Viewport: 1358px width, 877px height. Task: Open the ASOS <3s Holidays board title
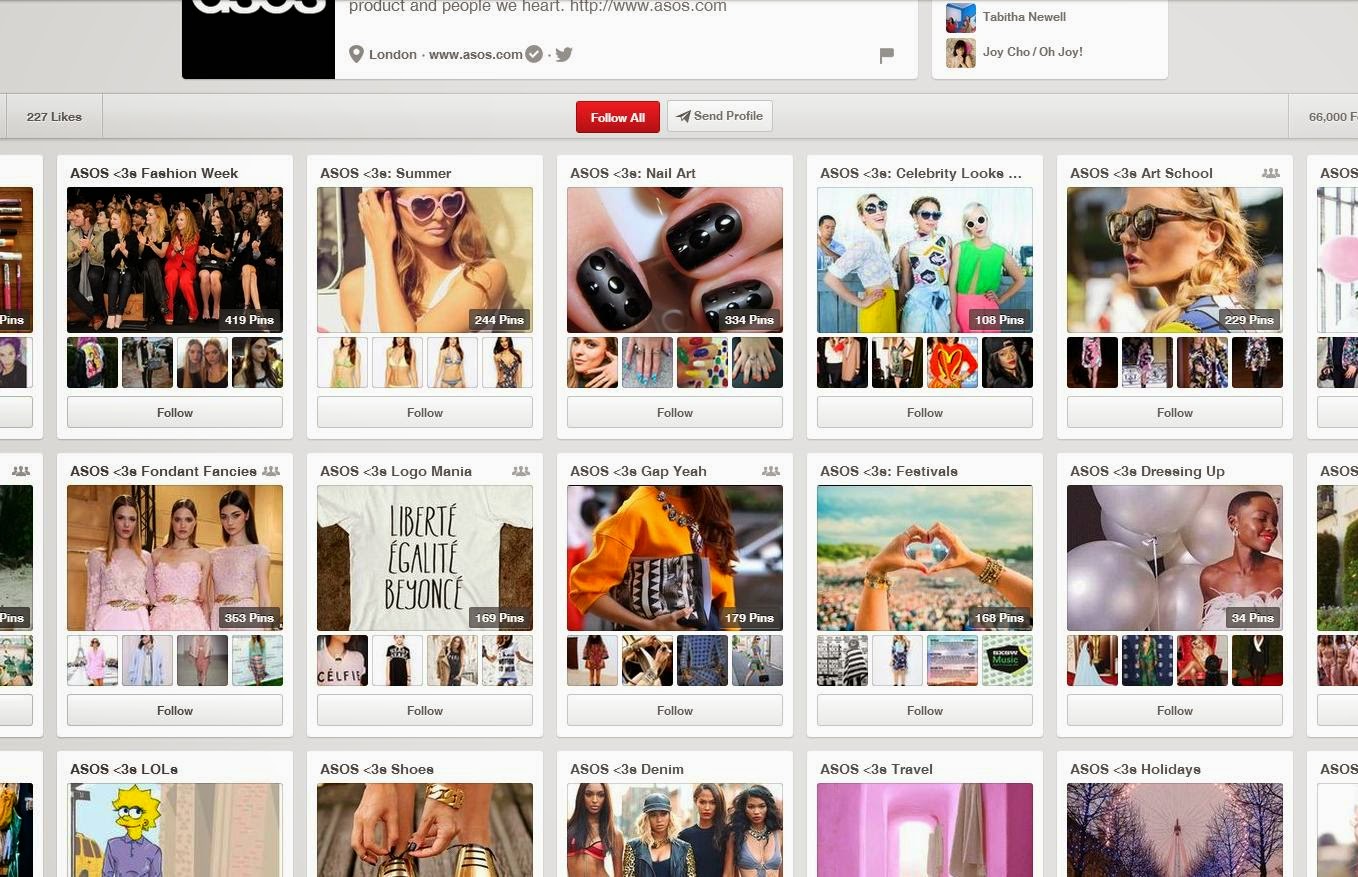pyautogui.click(x=1135, y=769)
